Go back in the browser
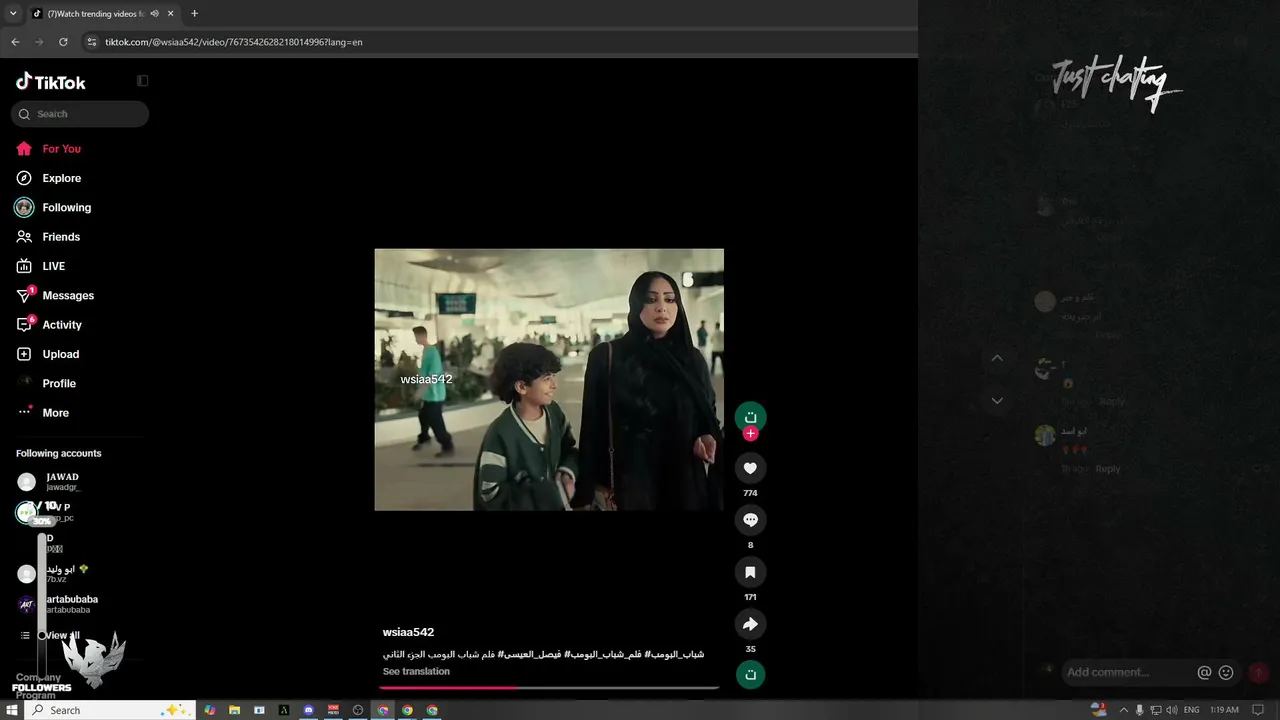Viewport: 1280px width, 720px height. (15, 42)
